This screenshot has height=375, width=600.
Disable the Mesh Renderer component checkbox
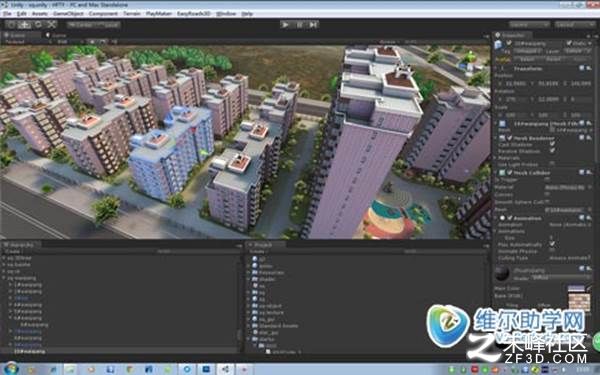[x=509, y=138]
